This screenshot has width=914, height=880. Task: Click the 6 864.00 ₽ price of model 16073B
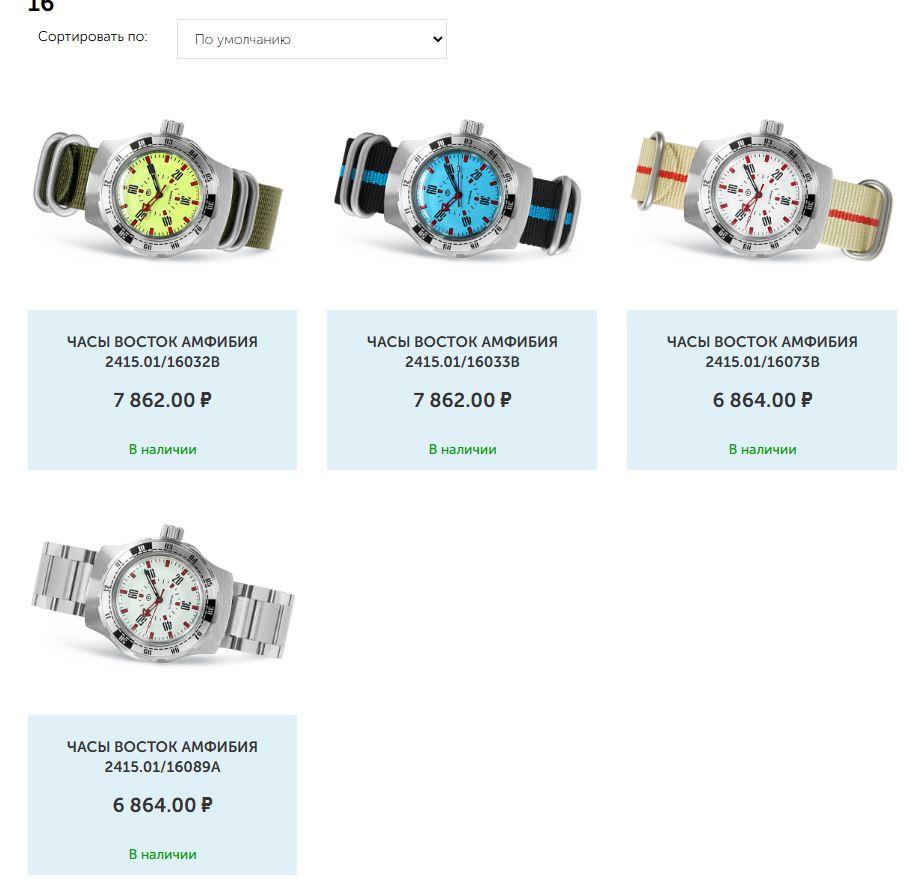762,400
